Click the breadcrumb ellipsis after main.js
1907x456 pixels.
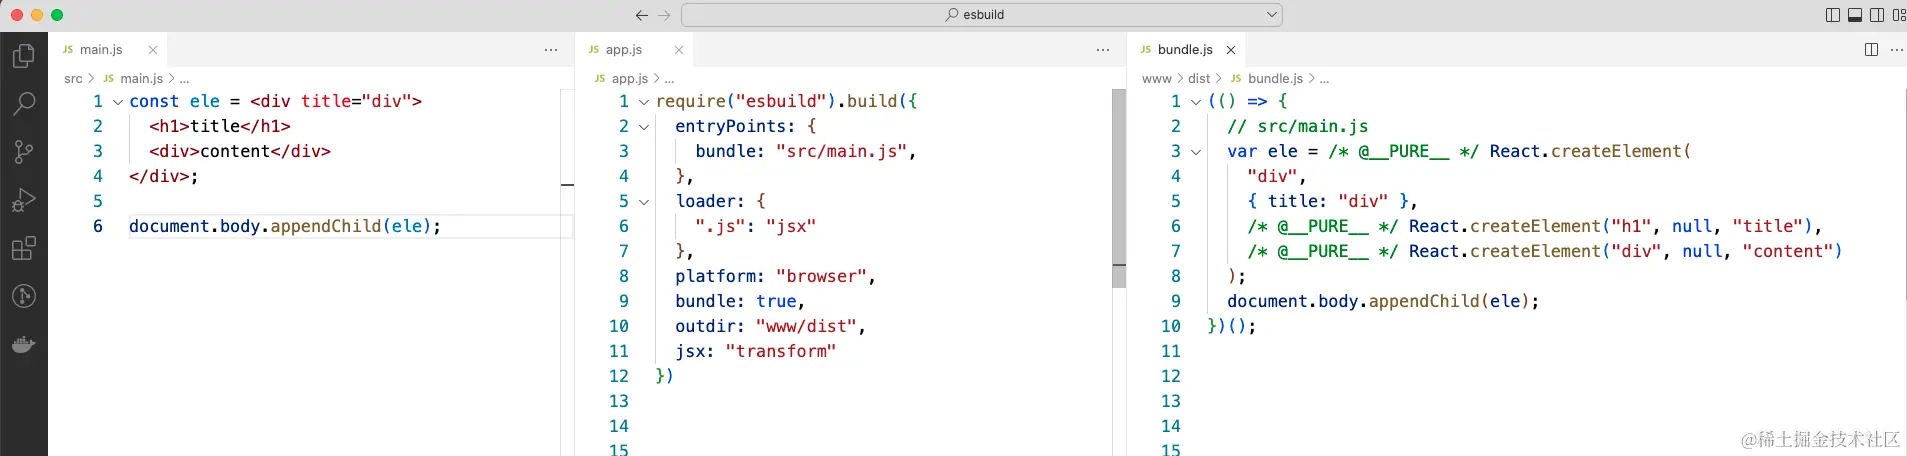[184, 78]
